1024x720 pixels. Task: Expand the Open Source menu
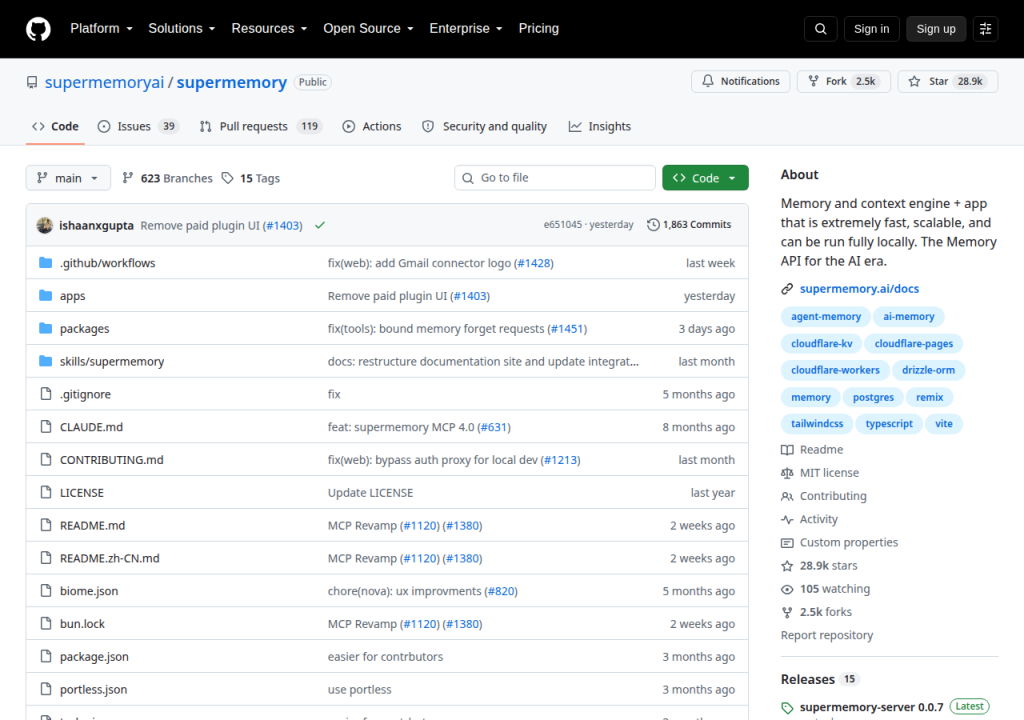(x=368, y=29)
